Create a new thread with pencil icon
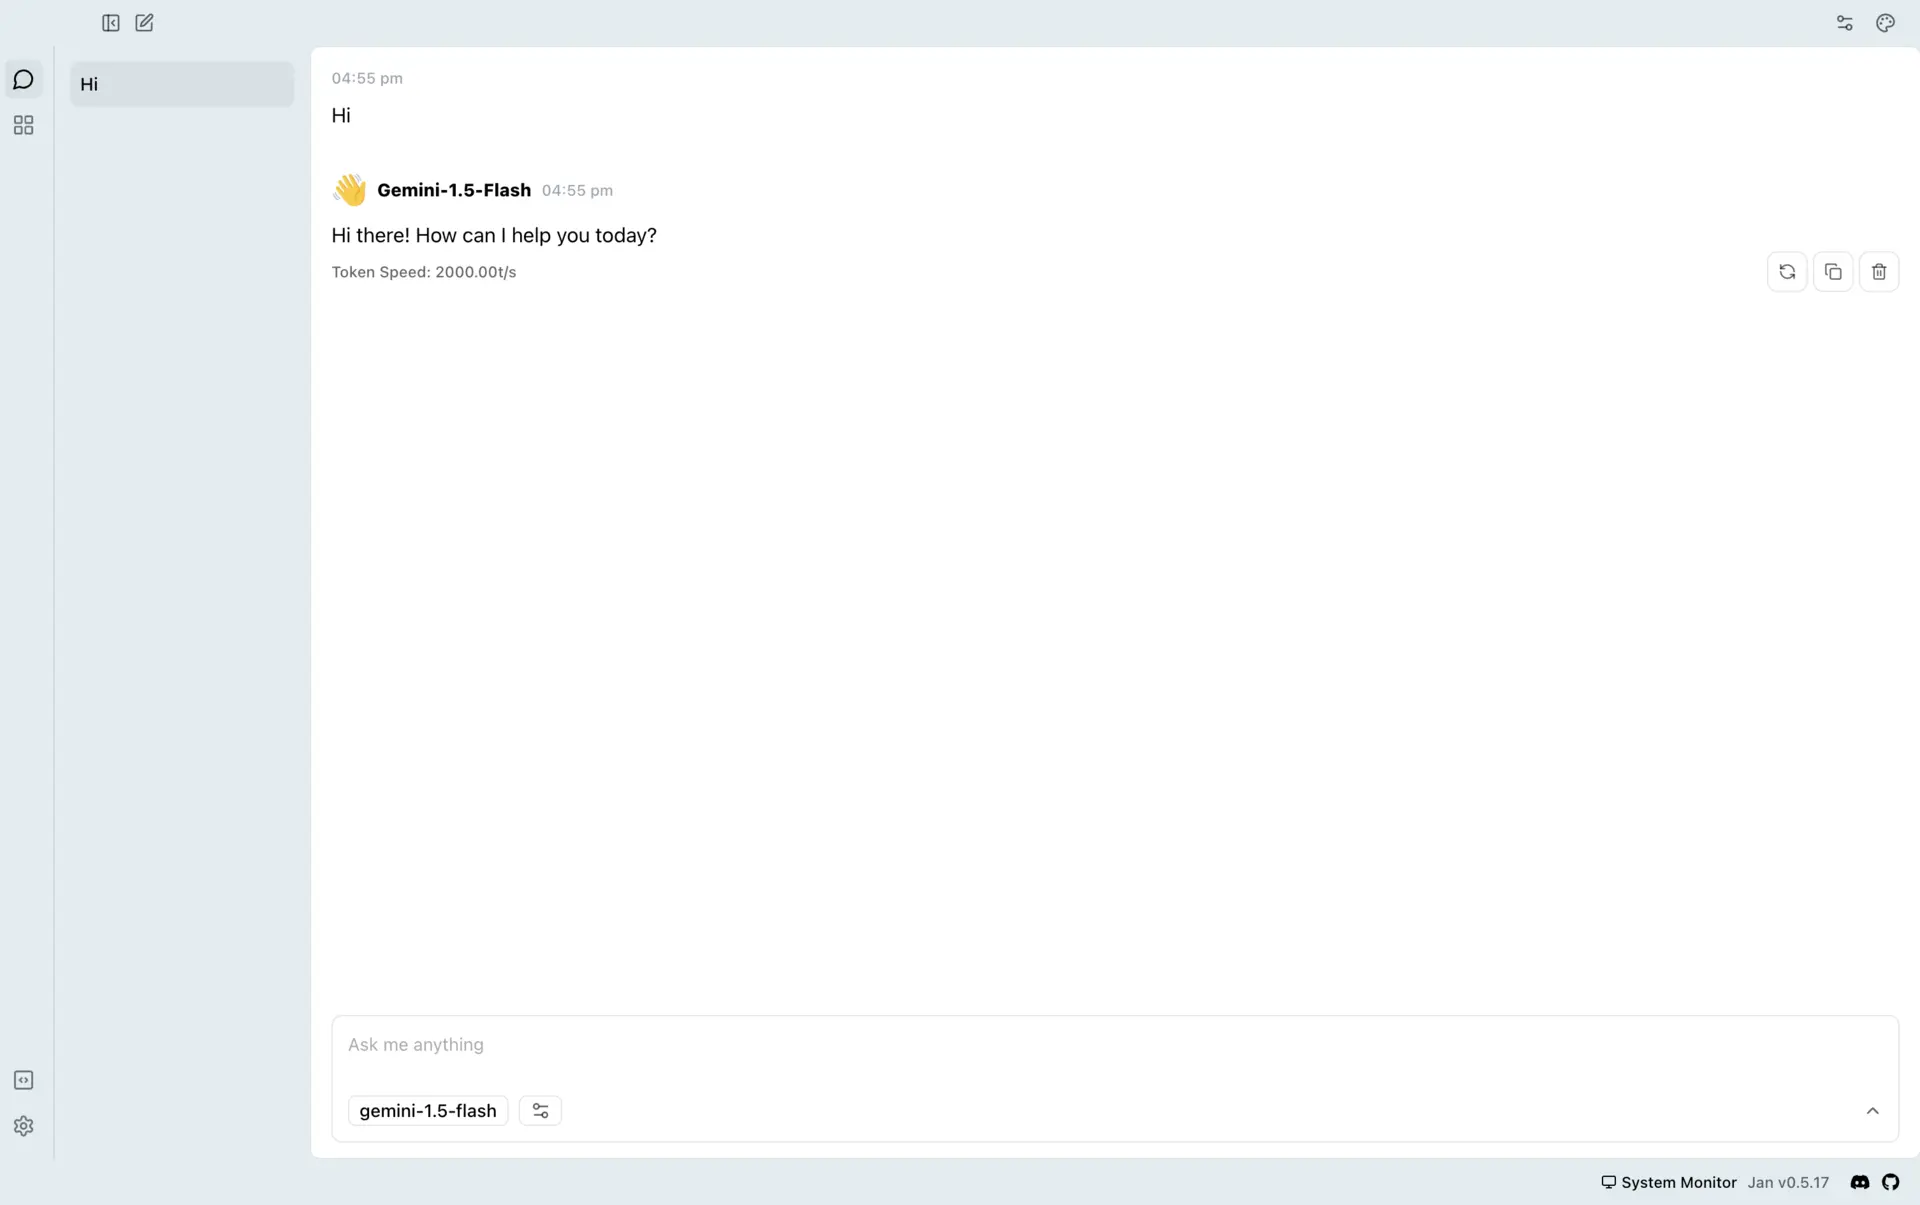The image size is (1920, 1205). coord(144,23)
